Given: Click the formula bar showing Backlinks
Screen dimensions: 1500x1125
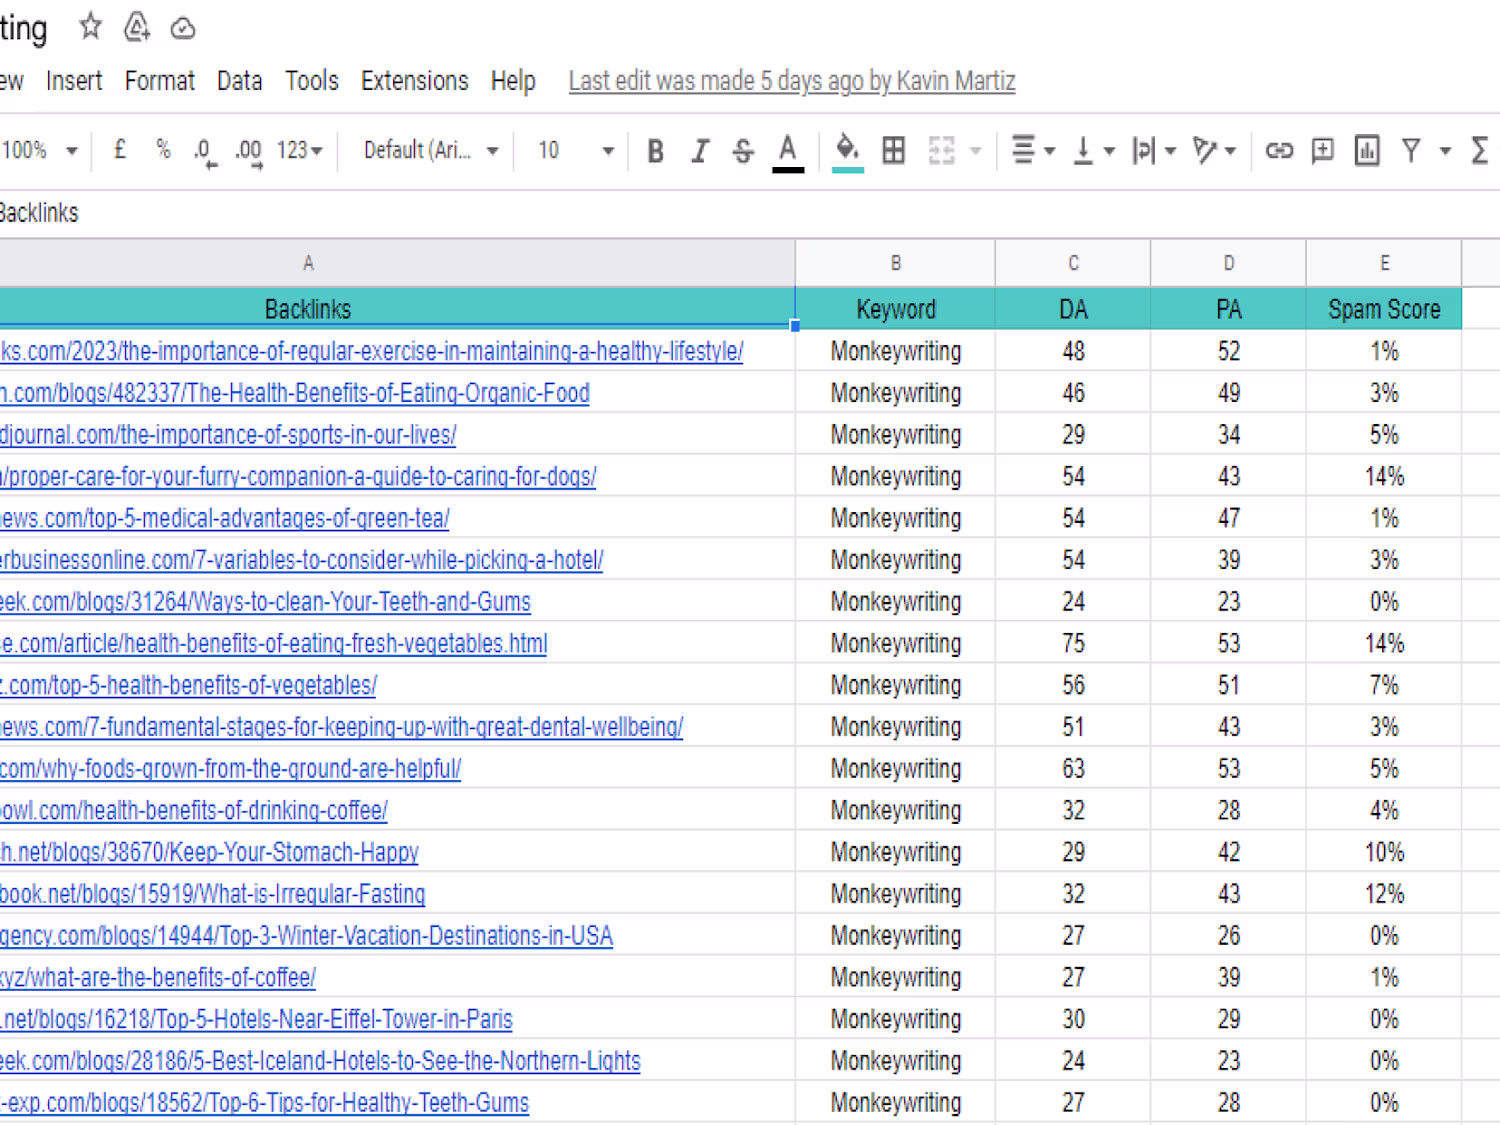Looking at the screenshot, I should (750, 213).
